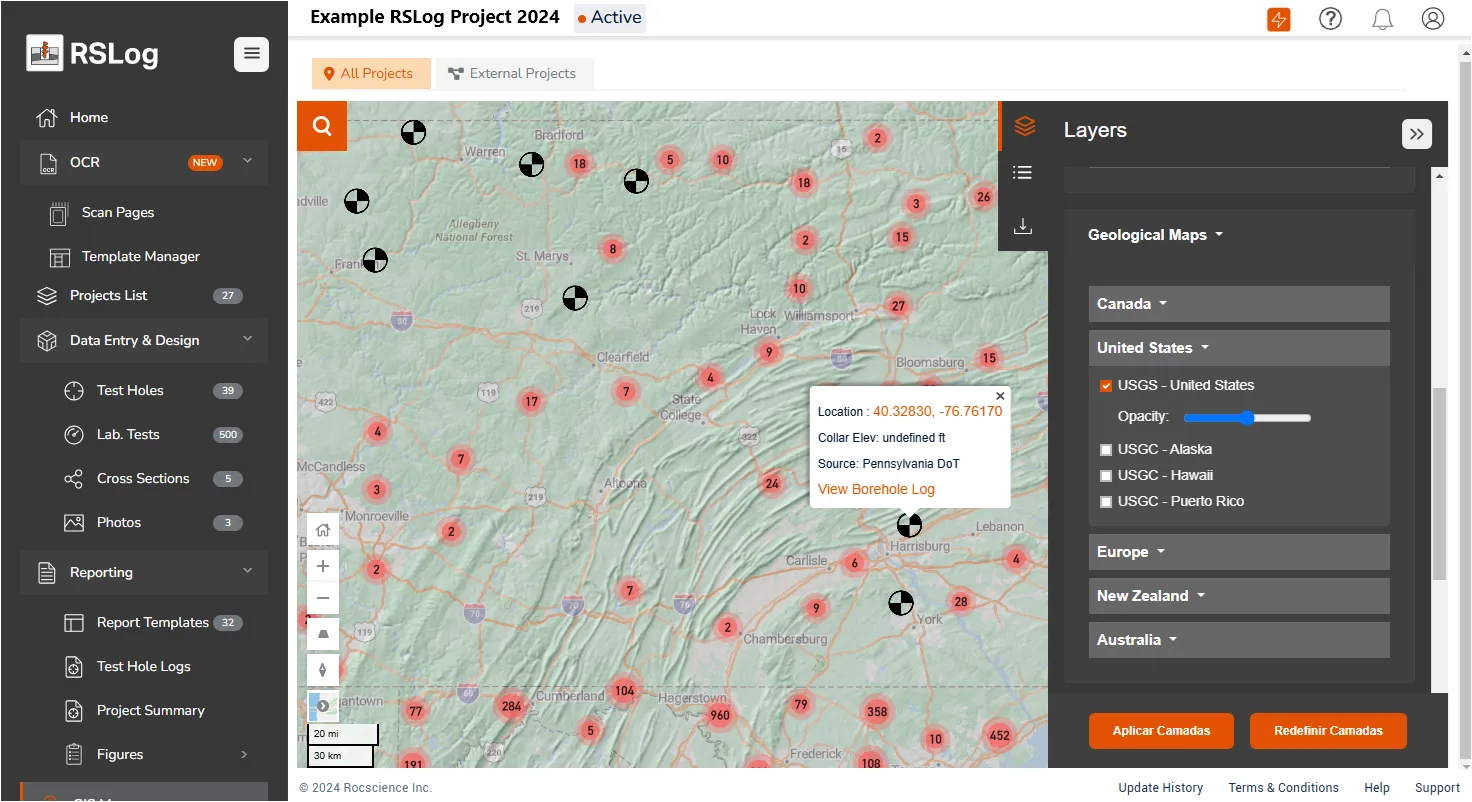
Task: Enable the USGC - Alaska layer checkbox
Action: tap(1106, 450)
